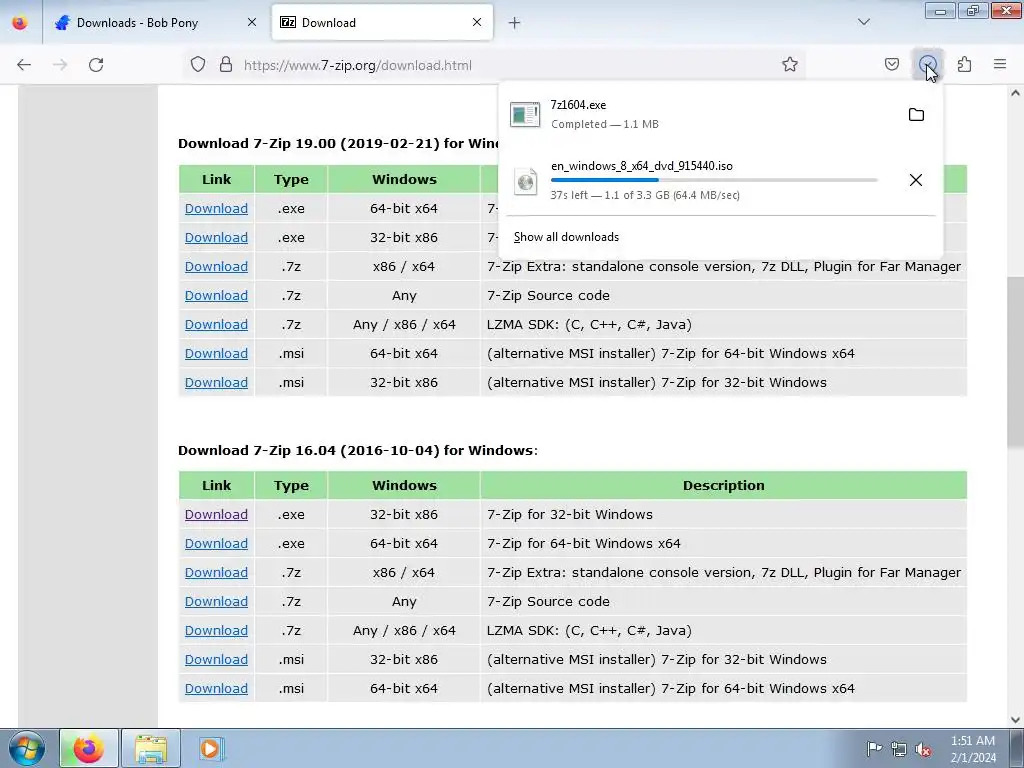
Task: Download 7-Zip 19.00 64-bit MSI installer
Action: pos(216,353)
